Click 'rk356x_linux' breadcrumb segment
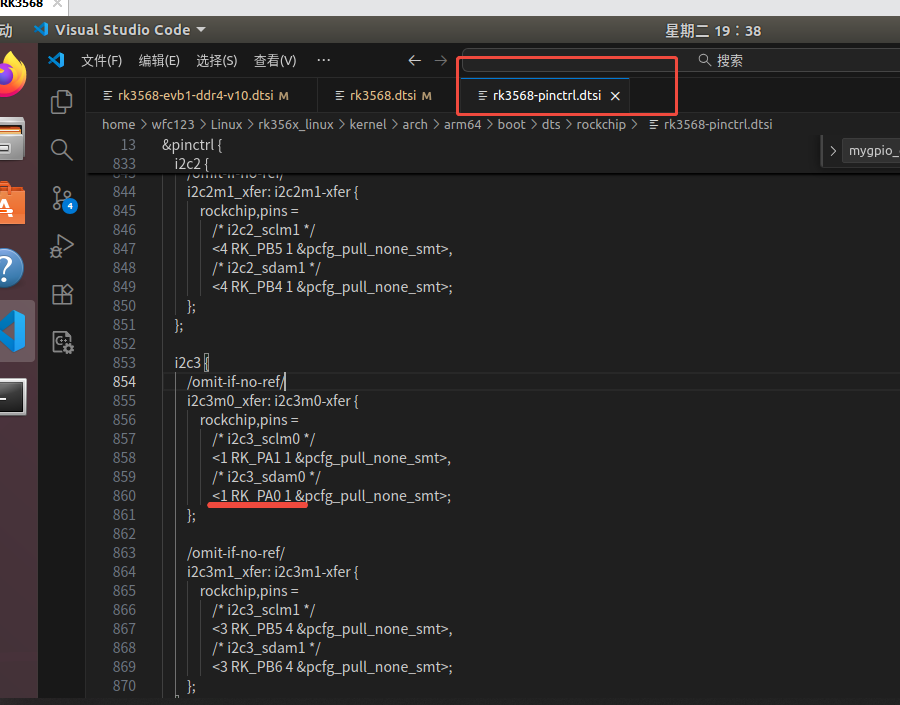This screenshot has height=705, width=900. pos(296,125)
